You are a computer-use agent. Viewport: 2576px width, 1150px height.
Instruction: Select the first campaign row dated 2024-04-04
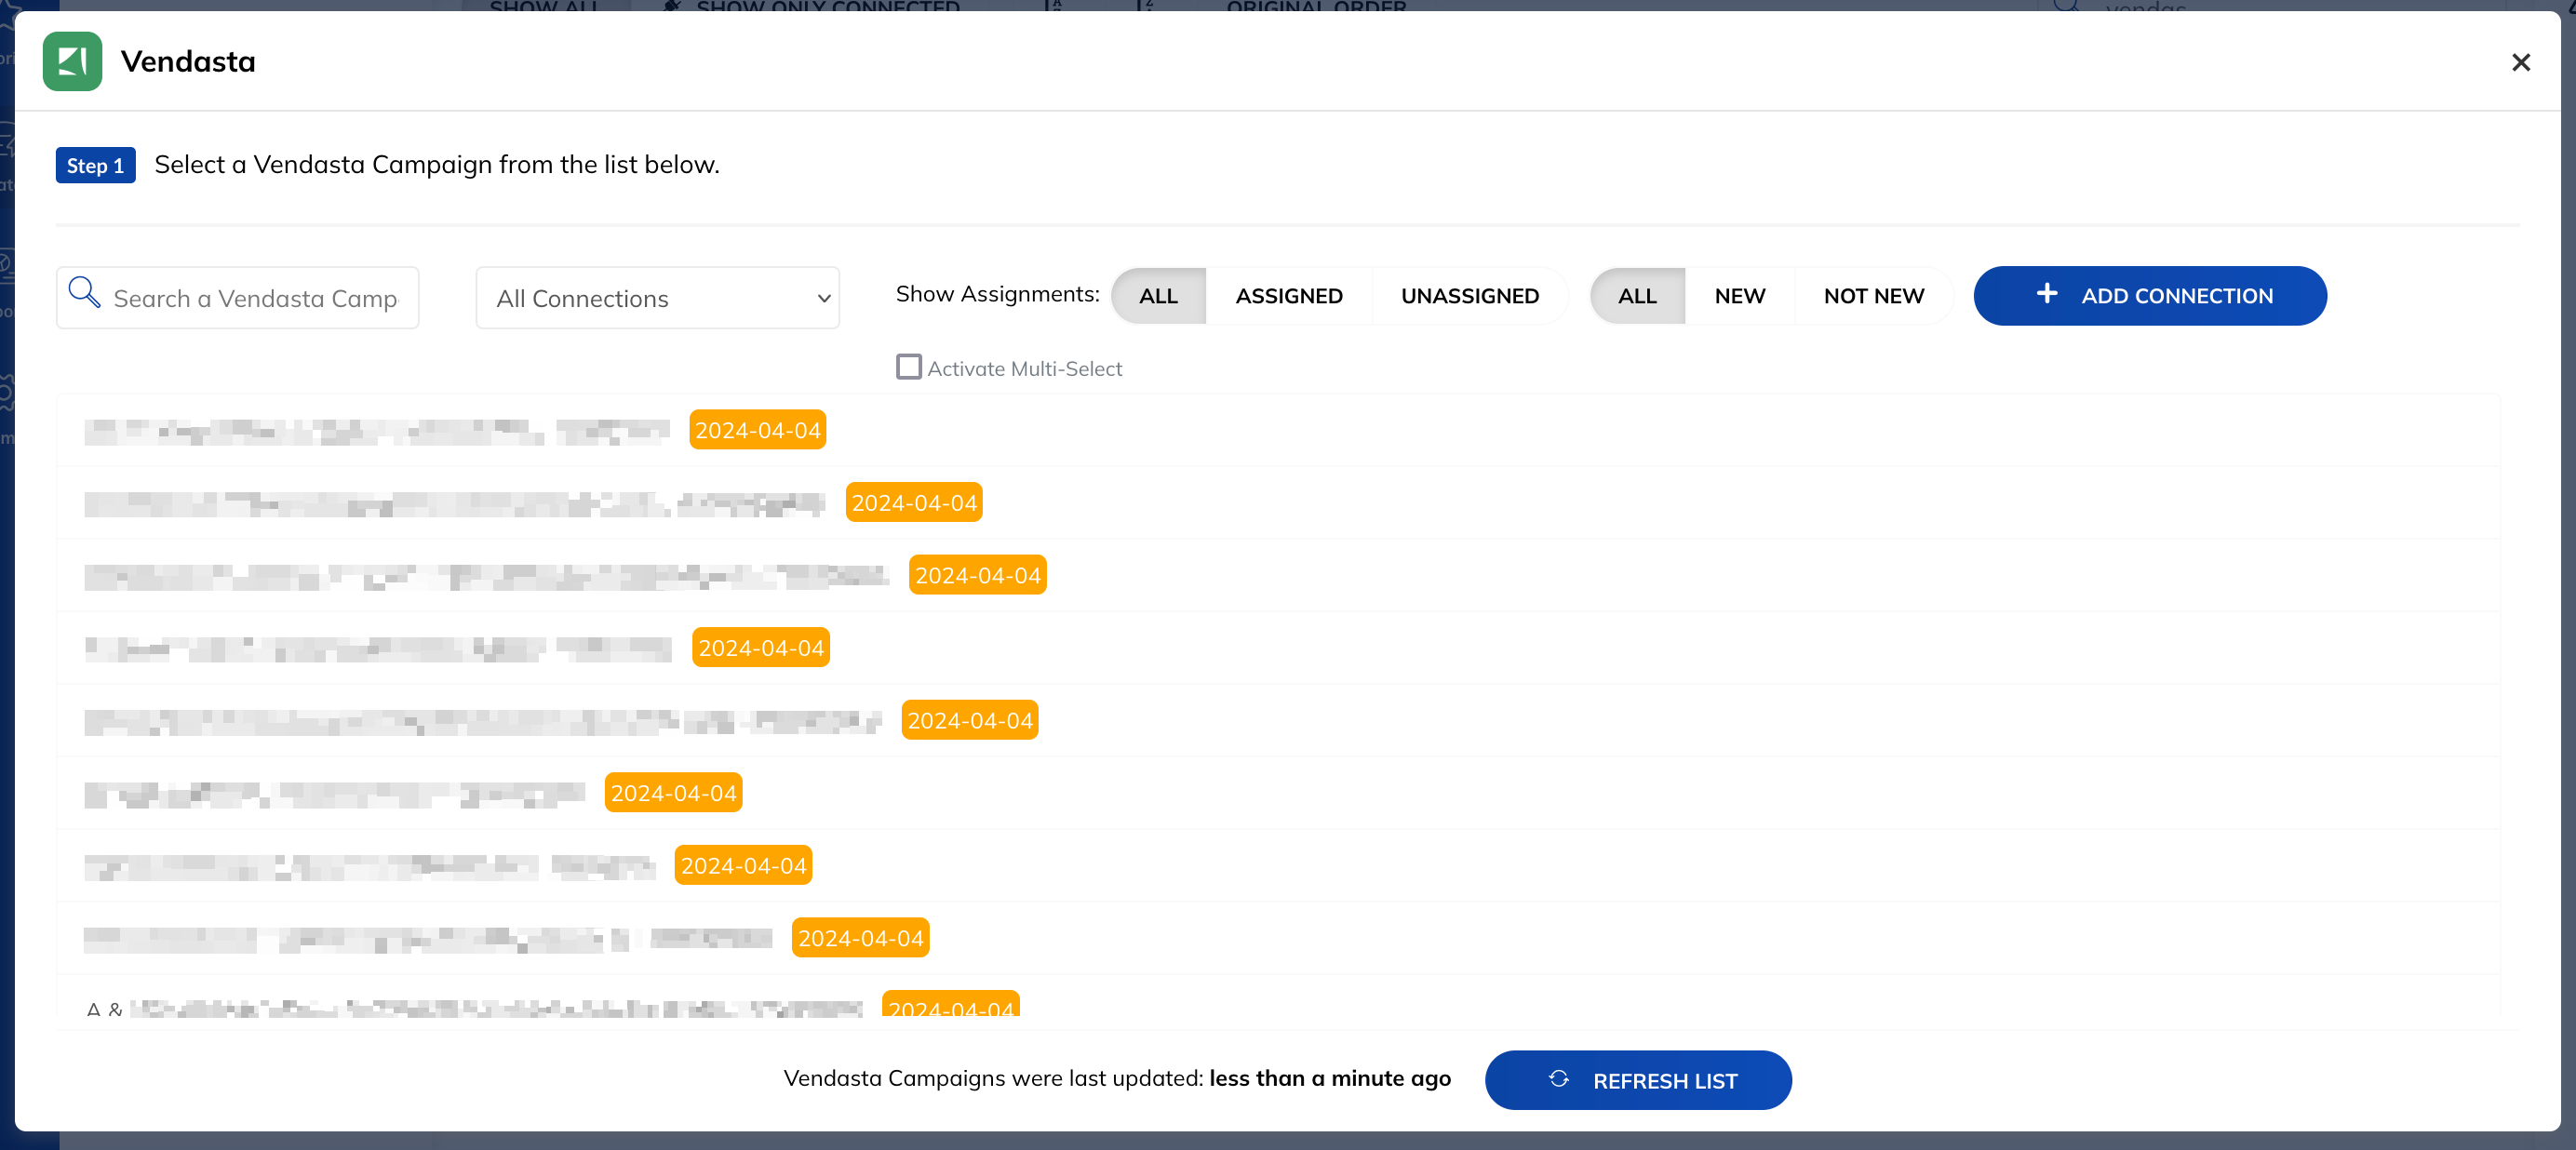click(1278, 431)
